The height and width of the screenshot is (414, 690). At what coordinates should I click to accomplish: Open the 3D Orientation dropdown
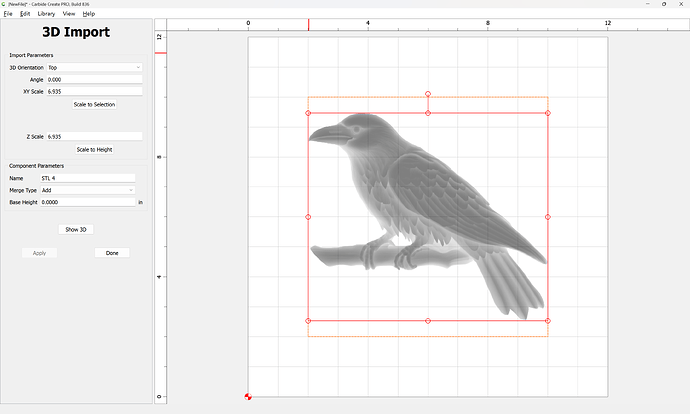pos(94,67)
